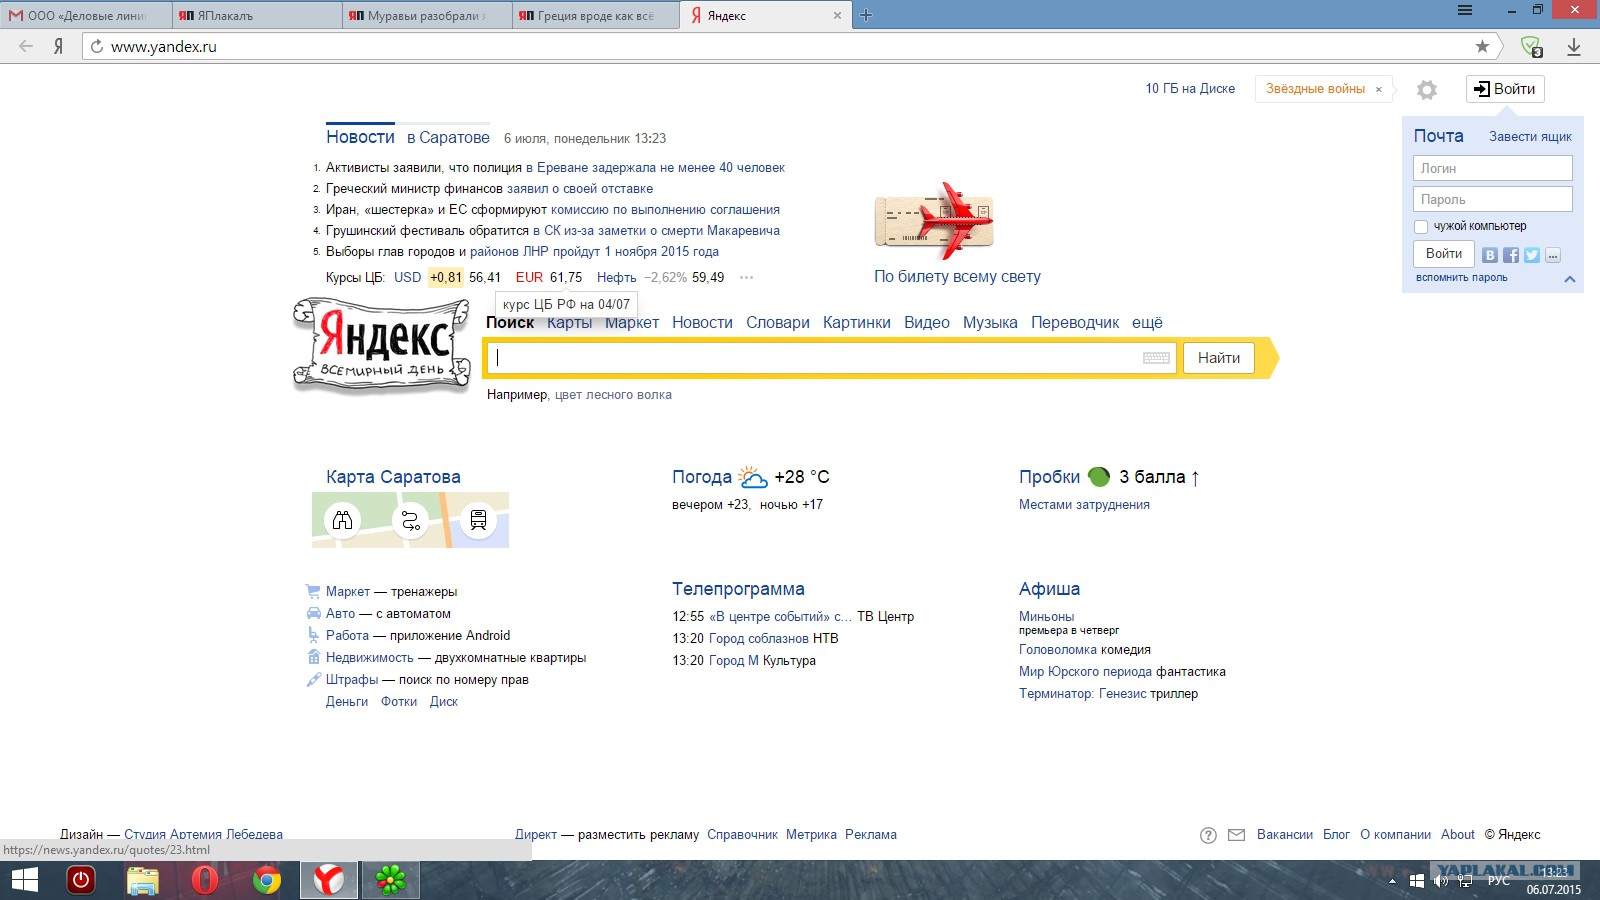
Task: Open 'Завести ящик' link
Action: point(1530,137)
